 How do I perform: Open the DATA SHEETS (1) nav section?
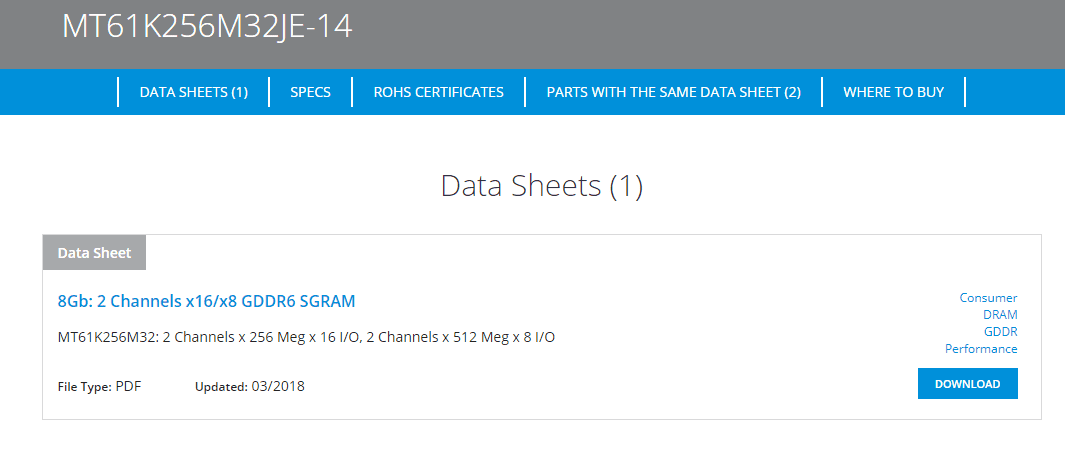click(x=193, y=92)
